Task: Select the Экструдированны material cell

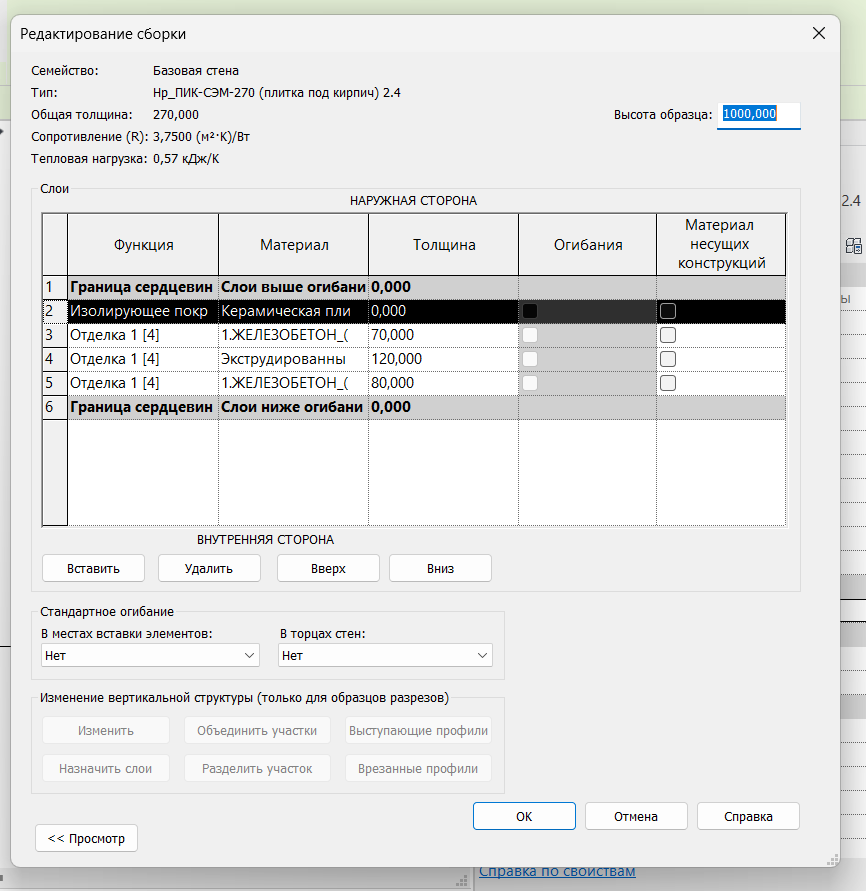Action: (293, 359)
